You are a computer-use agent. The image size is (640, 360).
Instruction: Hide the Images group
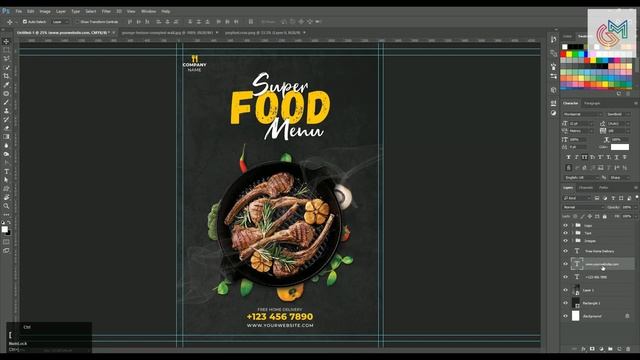(x=565, y=241)
